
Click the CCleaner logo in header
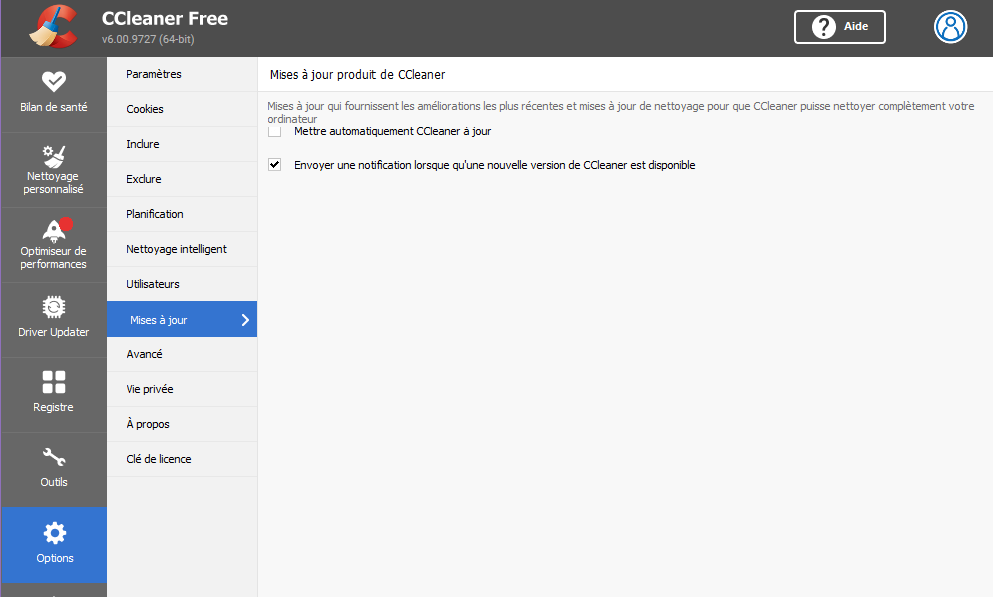(x=54, y=27)
